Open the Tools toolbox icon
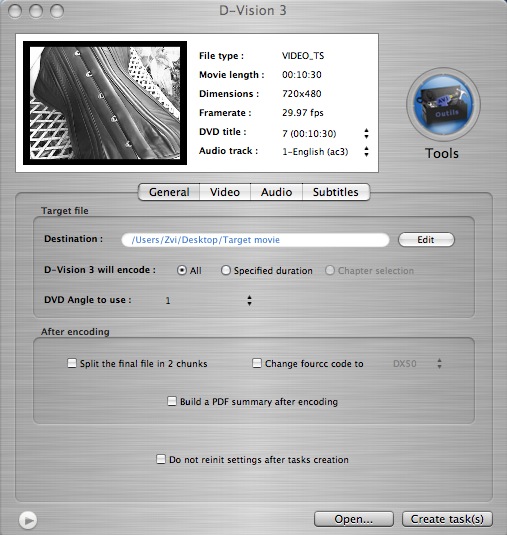The height and width of the screenshot is (535, 507). click(x=443, y=104)
